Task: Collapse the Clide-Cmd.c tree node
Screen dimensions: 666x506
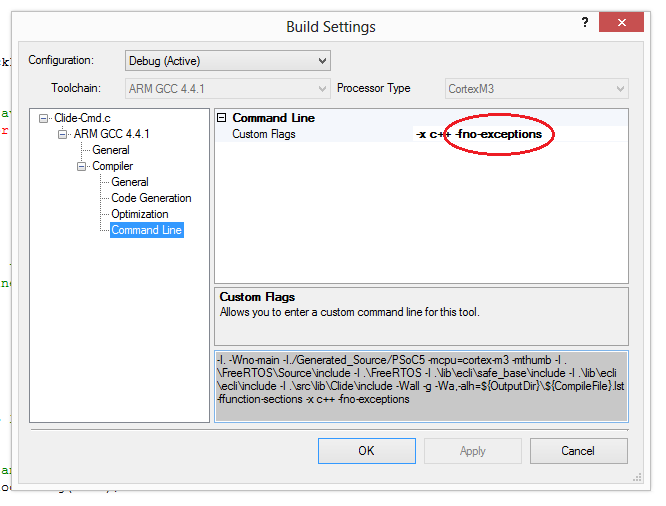Action: pos(44,118)
